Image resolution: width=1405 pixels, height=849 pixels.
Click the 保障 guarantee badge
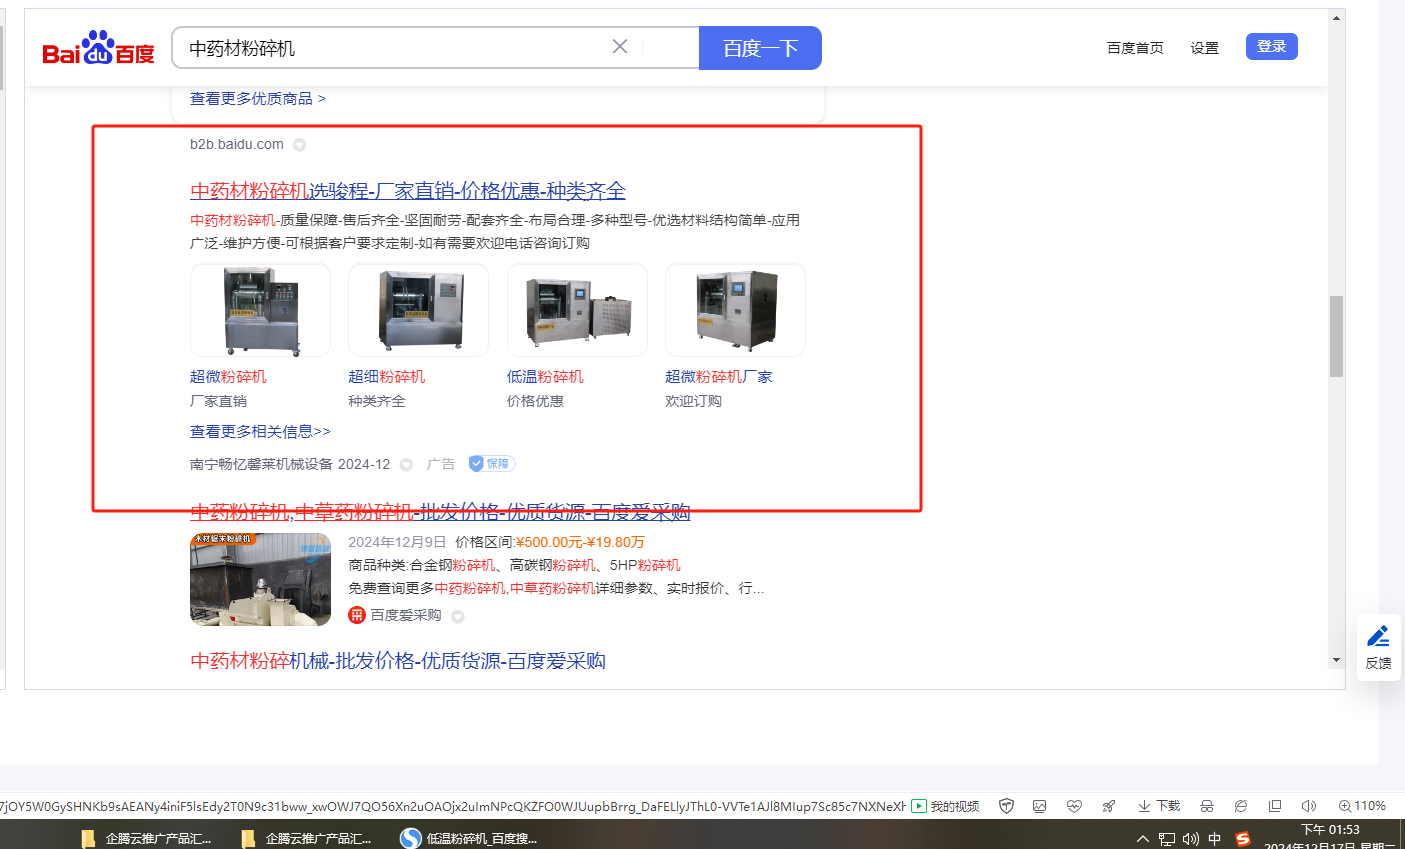click(491, 464)
